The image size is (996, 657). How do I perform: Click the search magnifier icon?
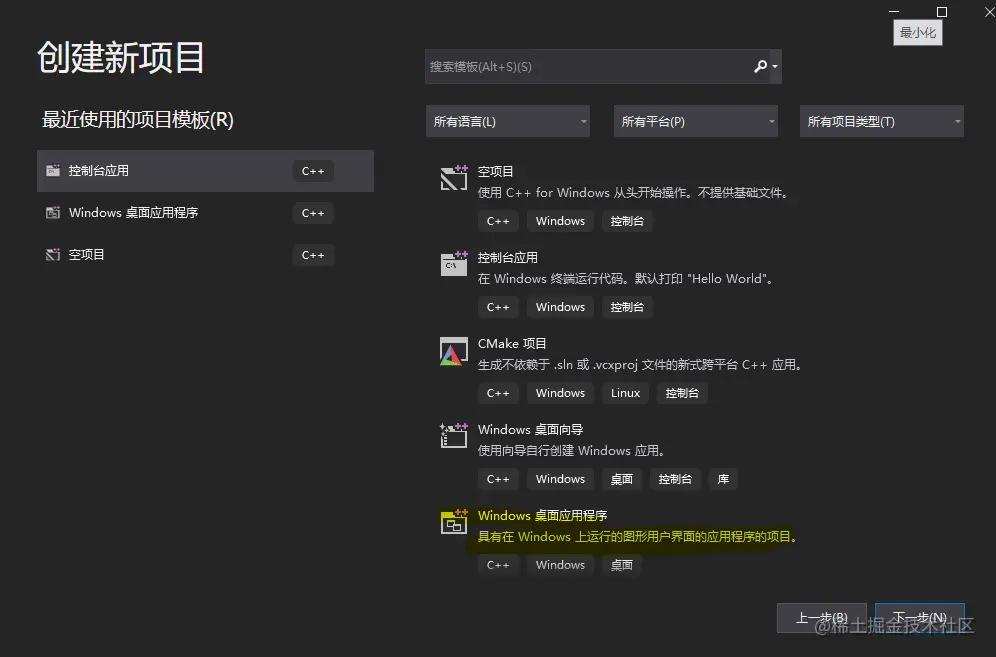pyautogui.click(x=760, y=66)
